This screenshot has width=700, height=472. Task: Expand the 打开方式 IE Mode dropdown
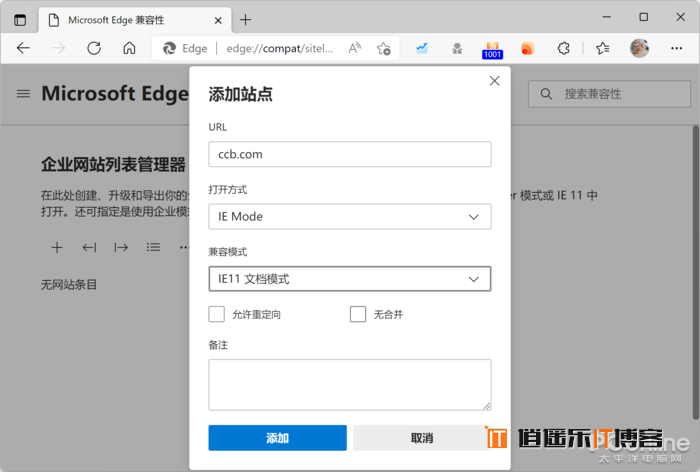[349, 217]
